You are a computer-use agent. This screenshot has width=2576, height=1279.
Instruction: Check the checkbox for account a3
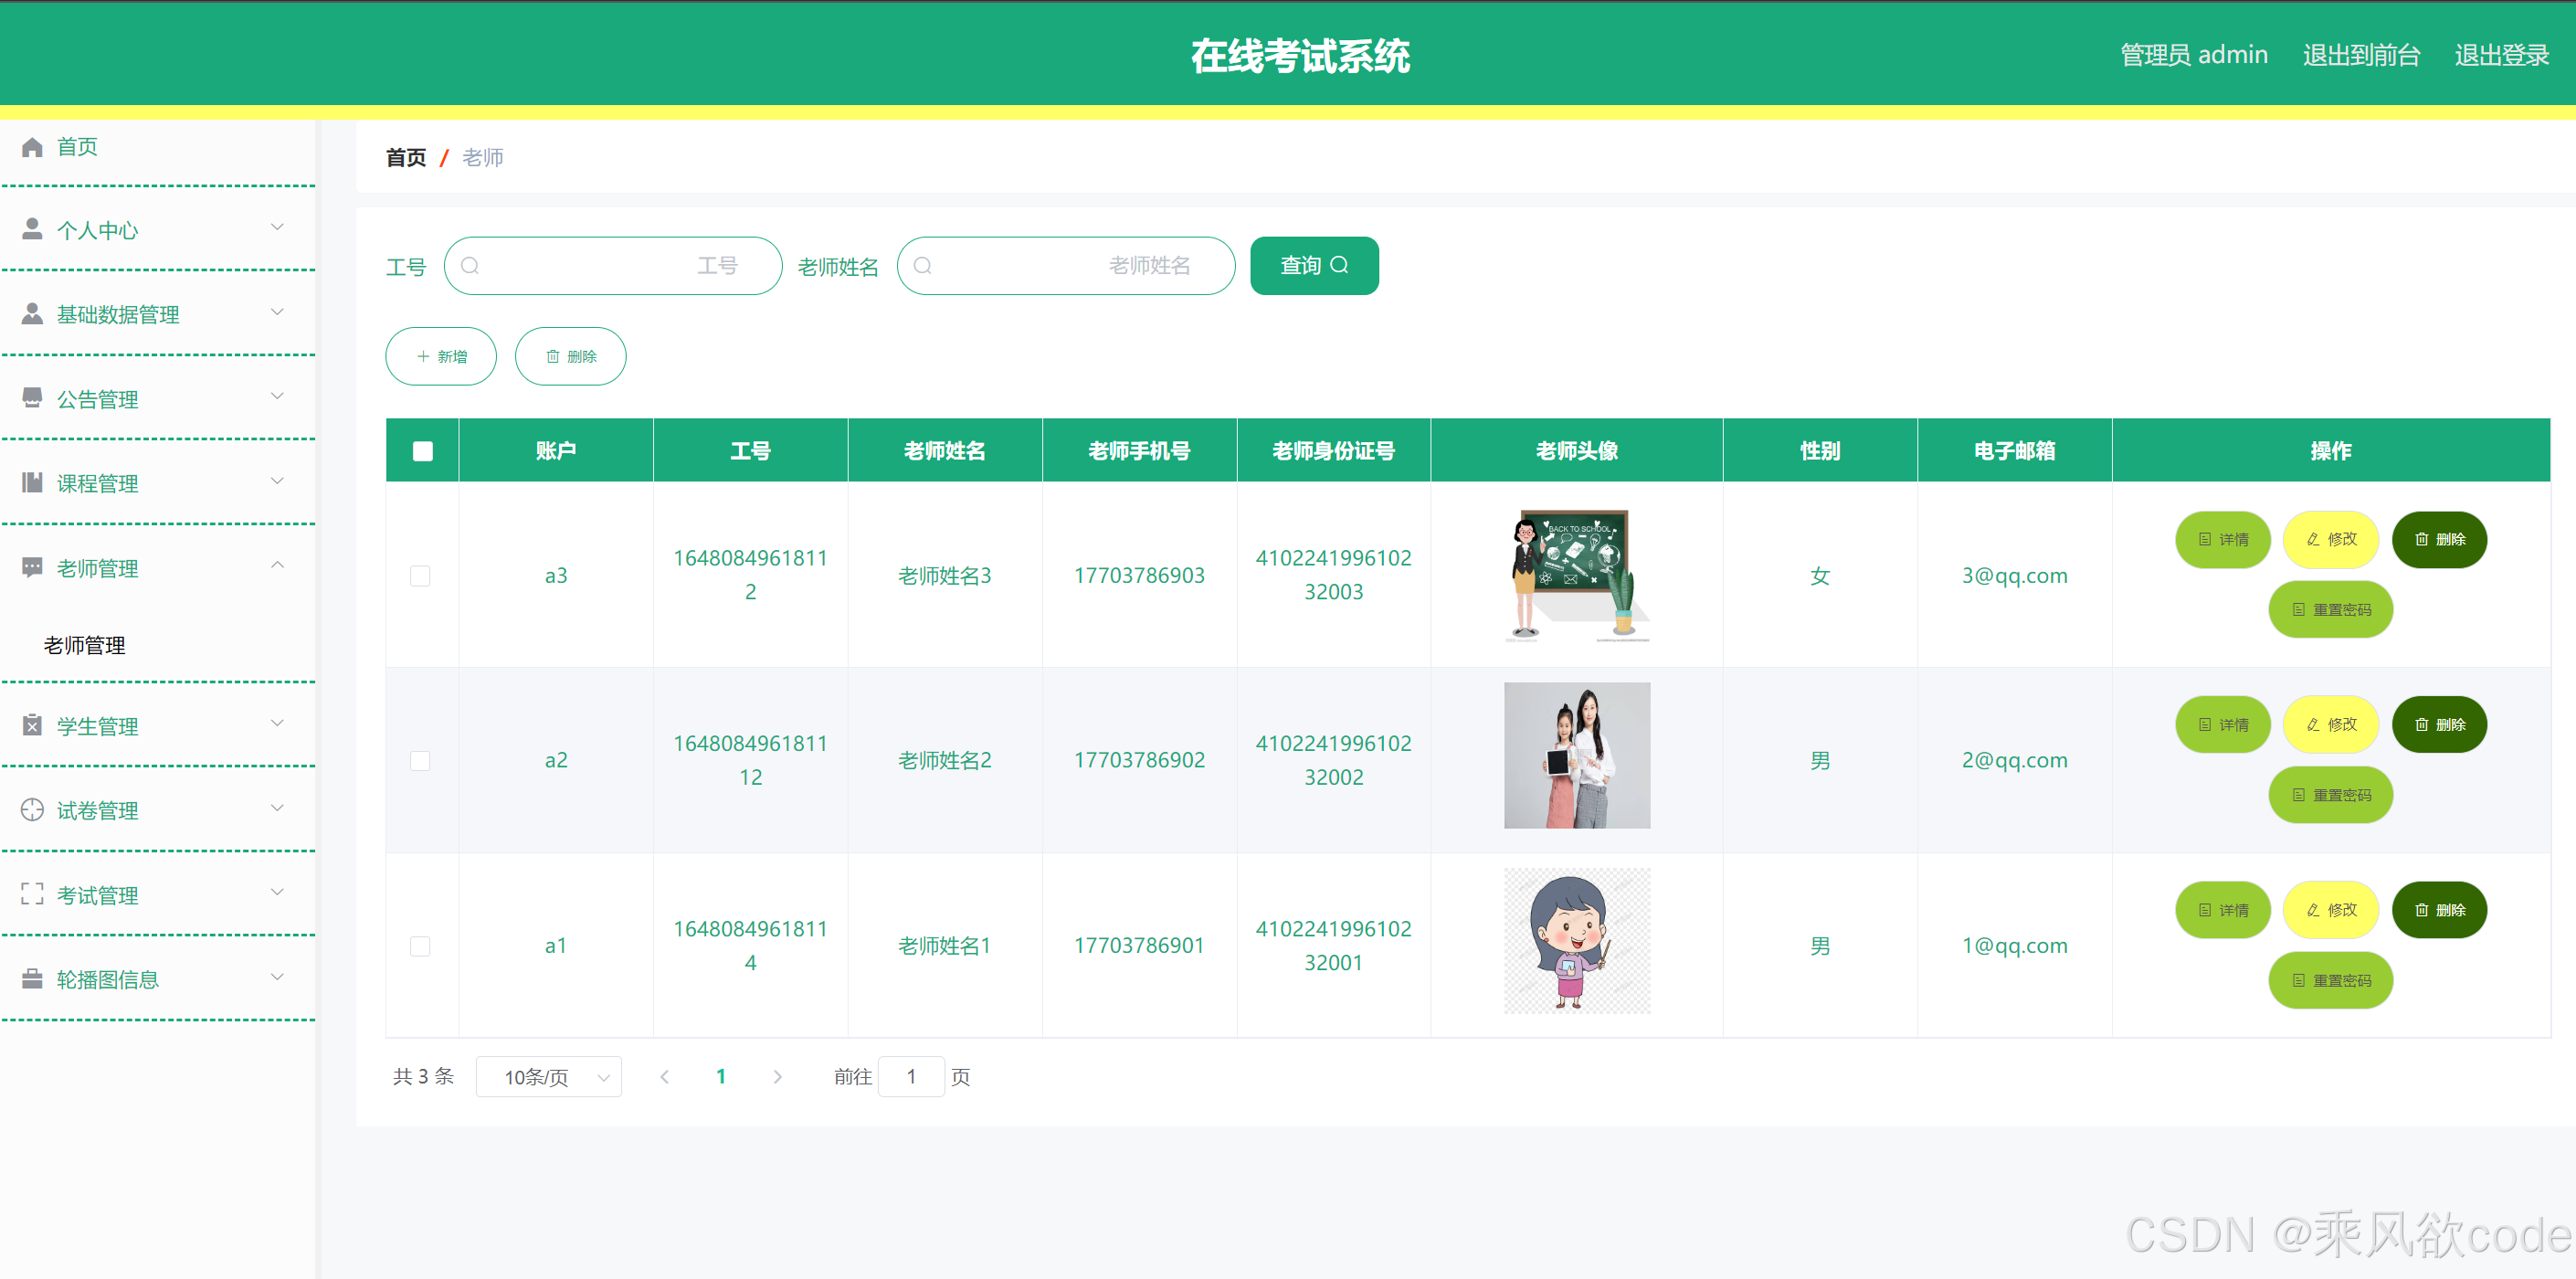pyautogui.click(x=420, y=576)
